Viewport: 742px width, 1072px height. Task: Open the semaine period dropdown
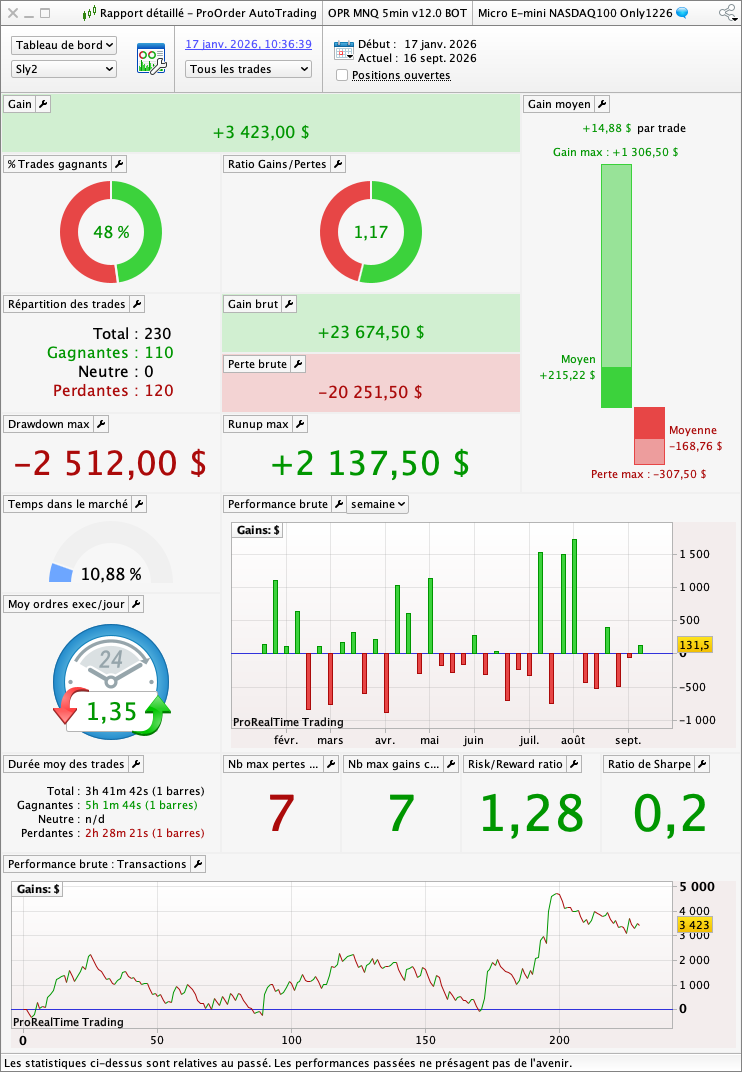coord(377,505)
